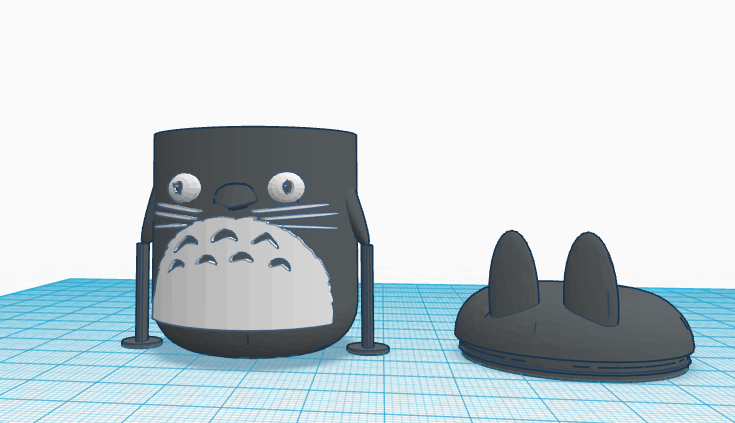The width and height of the screenshot is (735, 423).
Task: Select the left support post beside Totoro
Action: tap(142, 293)
